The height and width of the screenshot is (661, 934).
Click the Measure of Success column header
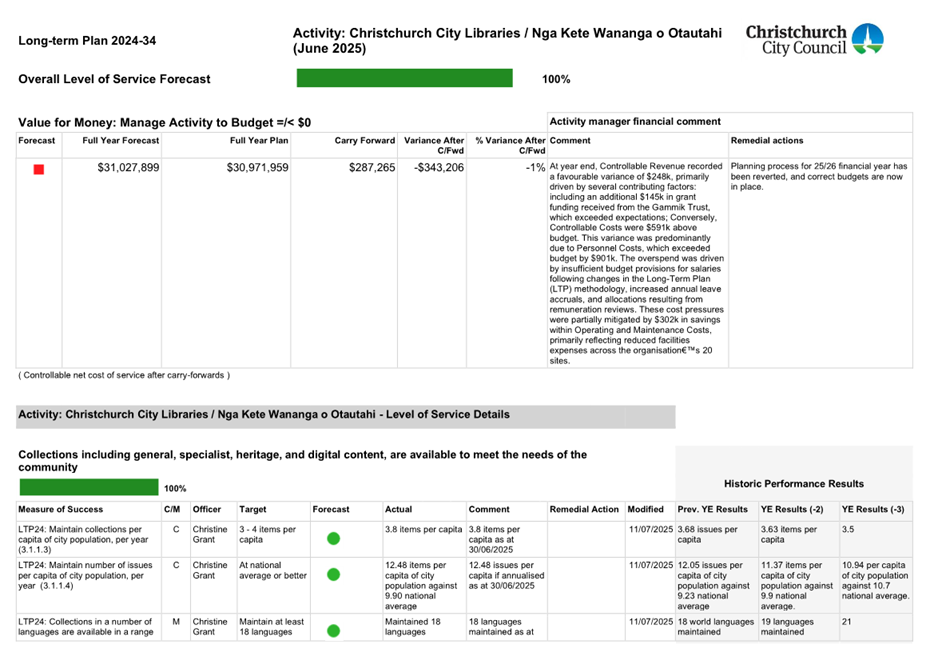(x=59, y=509)
